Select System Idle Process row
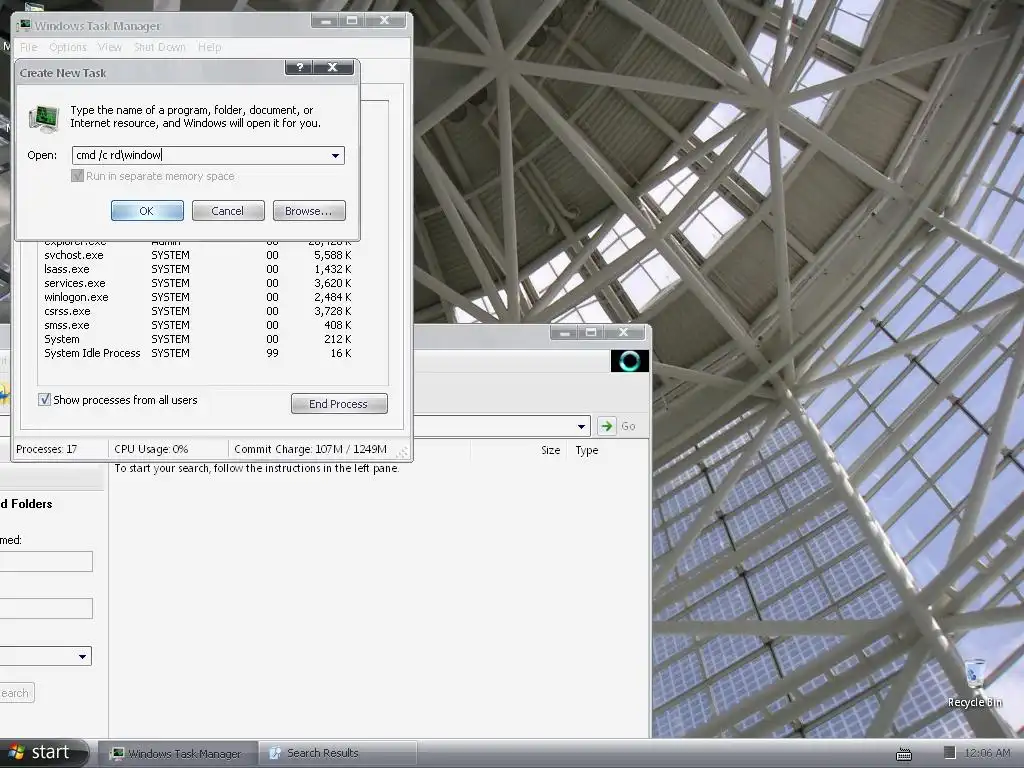Image resolution: width=1024 pixels, height=768 pixels. click(x=199, y=353)
